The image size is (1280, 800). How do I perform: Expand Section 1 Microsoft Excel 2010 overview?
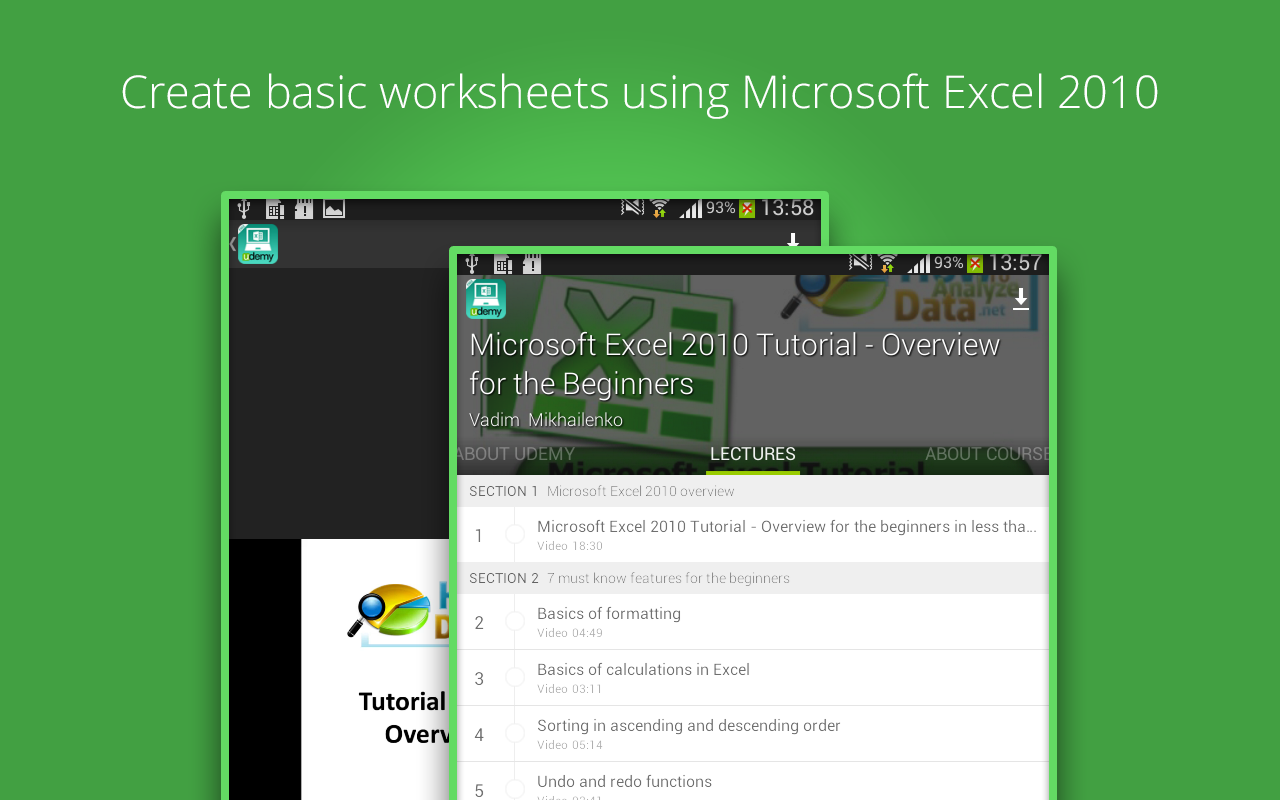pyautogui.click(x=753, y=491)
